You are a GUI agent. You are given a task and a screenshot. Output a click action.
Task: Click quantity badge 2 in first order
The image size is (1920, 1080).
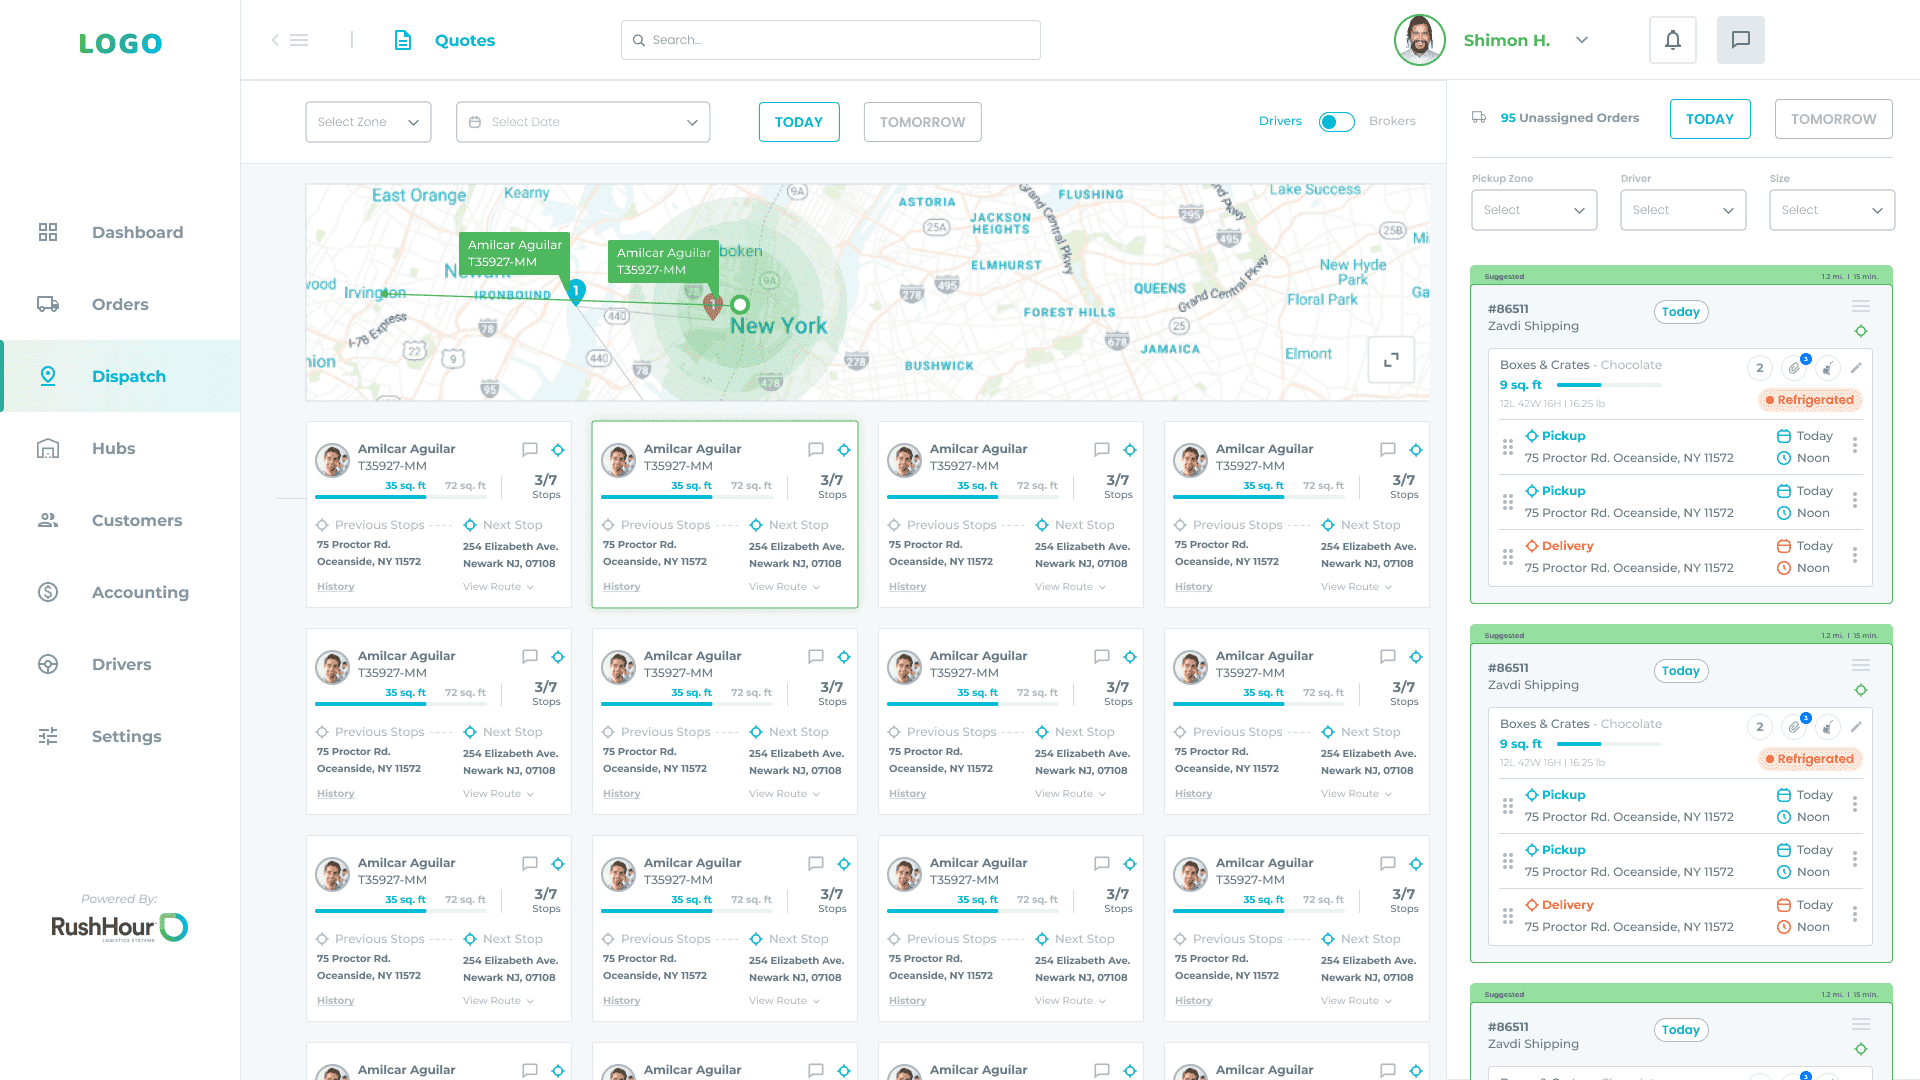tap(1760, 368)
